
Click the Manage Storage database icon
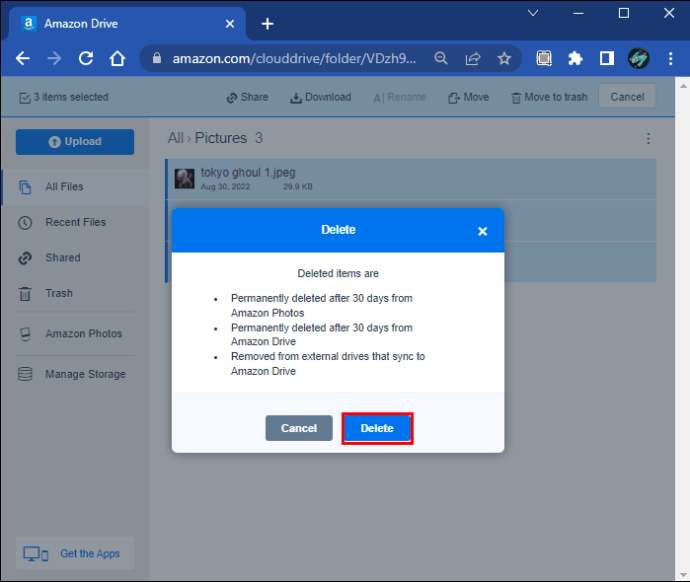[25, 374]
